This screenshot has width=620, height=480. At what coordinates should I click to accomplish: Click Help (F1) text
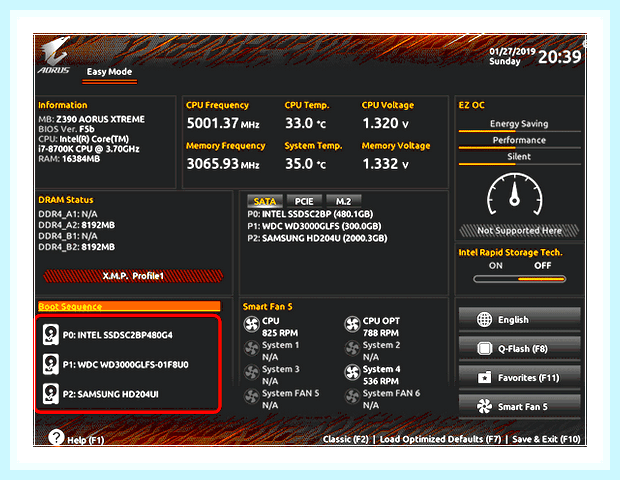click(x=85, y=440)
